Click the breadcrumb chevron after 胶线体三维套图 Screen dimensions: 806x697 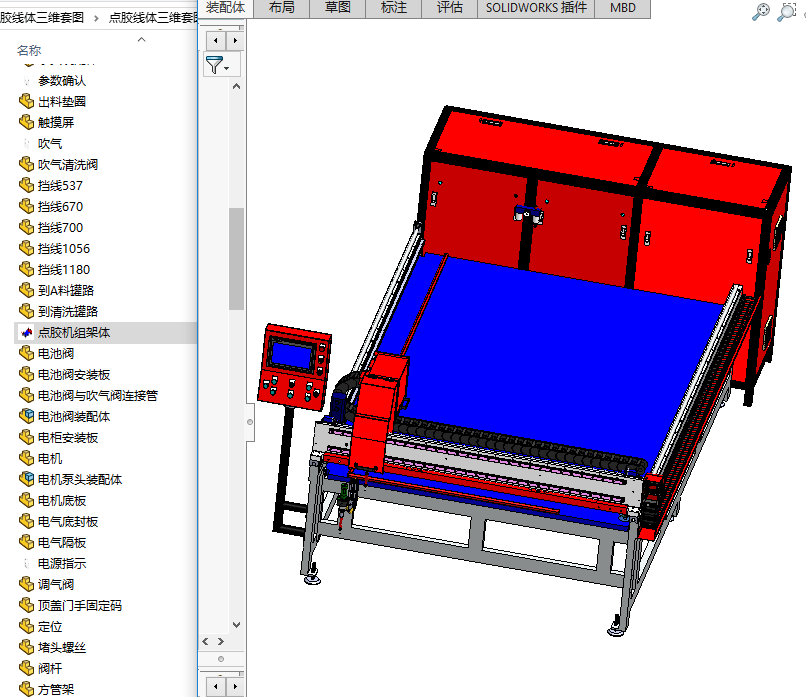(96, 19)
